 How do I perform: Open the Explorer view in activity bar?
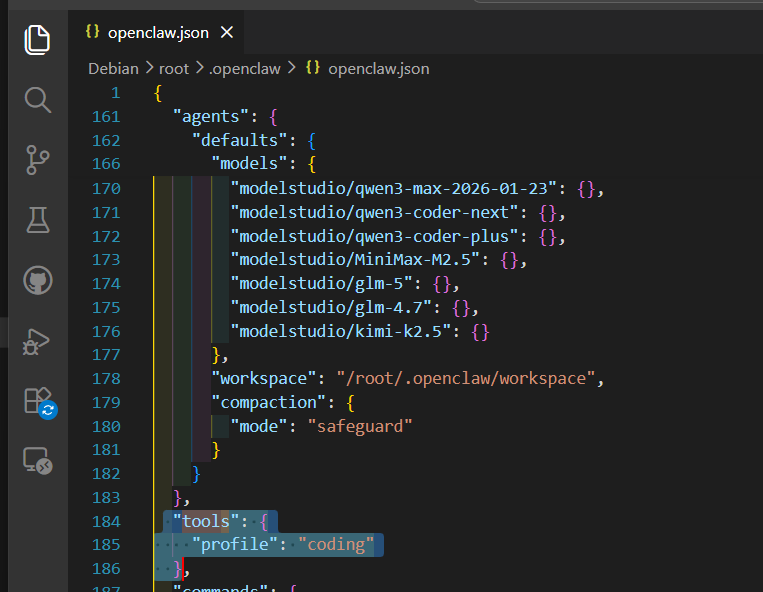(37, 40)
